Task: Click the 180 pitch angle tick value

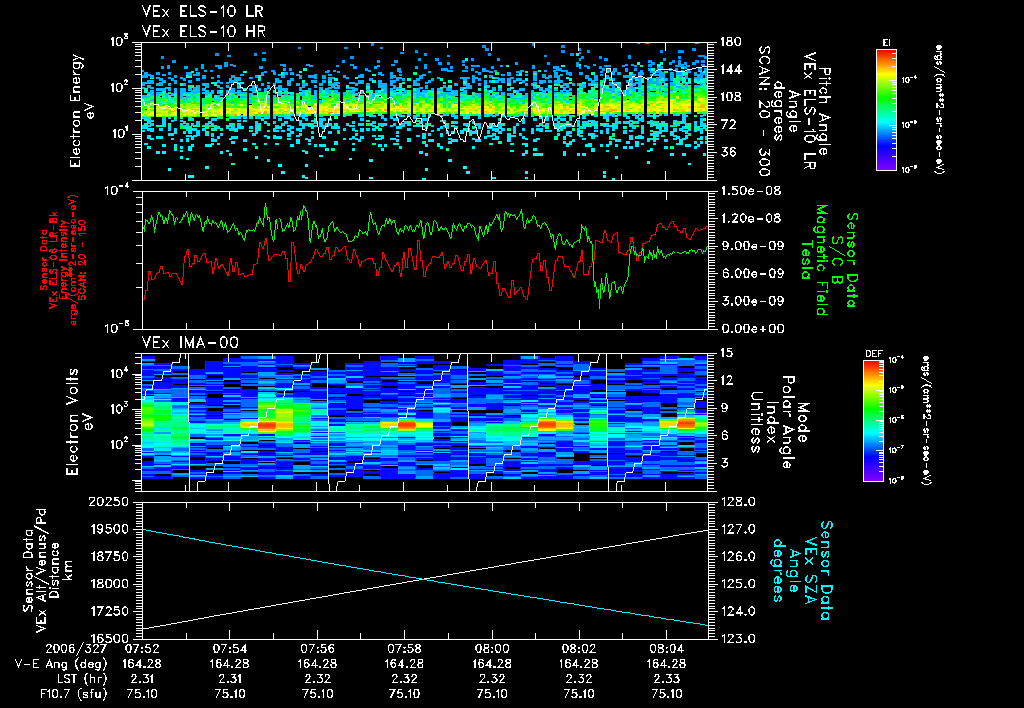Action: [731, 42]
